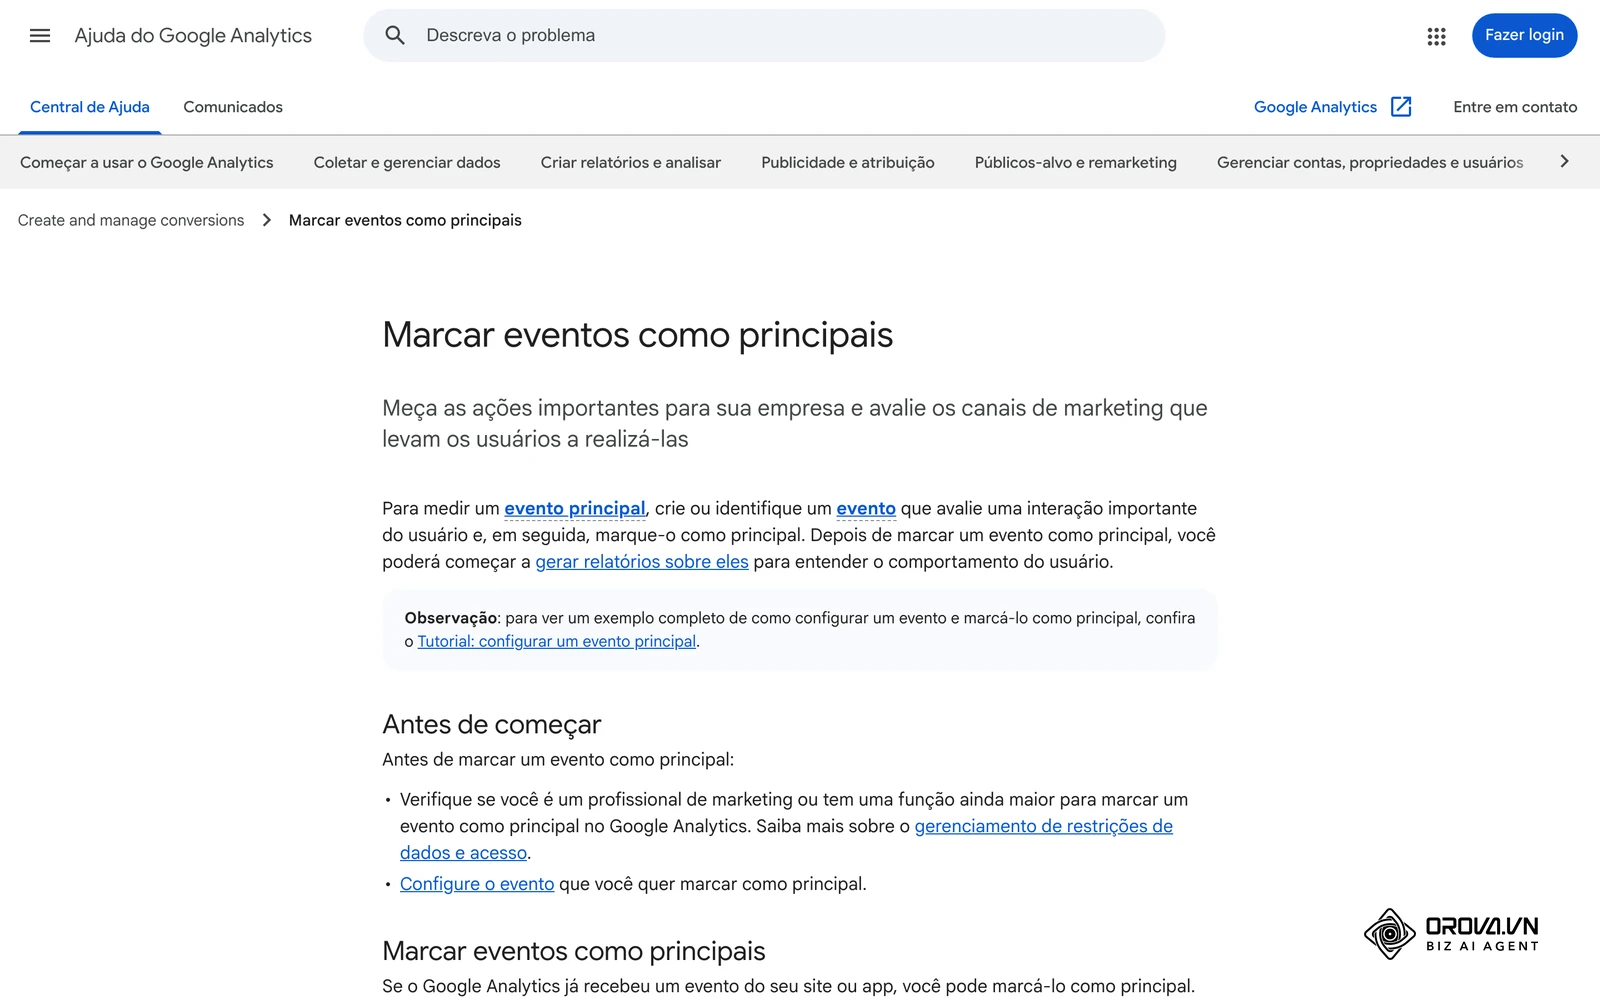Open the Google apps grid

tap(1436, 36)
